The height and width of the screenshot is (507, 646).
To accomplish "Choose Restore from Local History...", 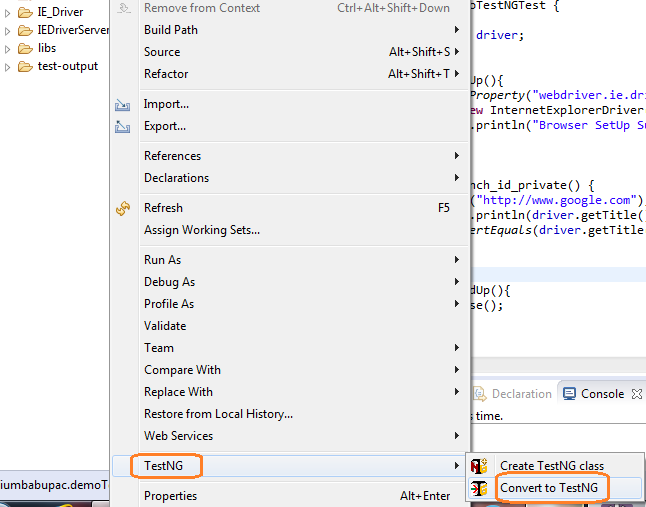I will 290,414.
